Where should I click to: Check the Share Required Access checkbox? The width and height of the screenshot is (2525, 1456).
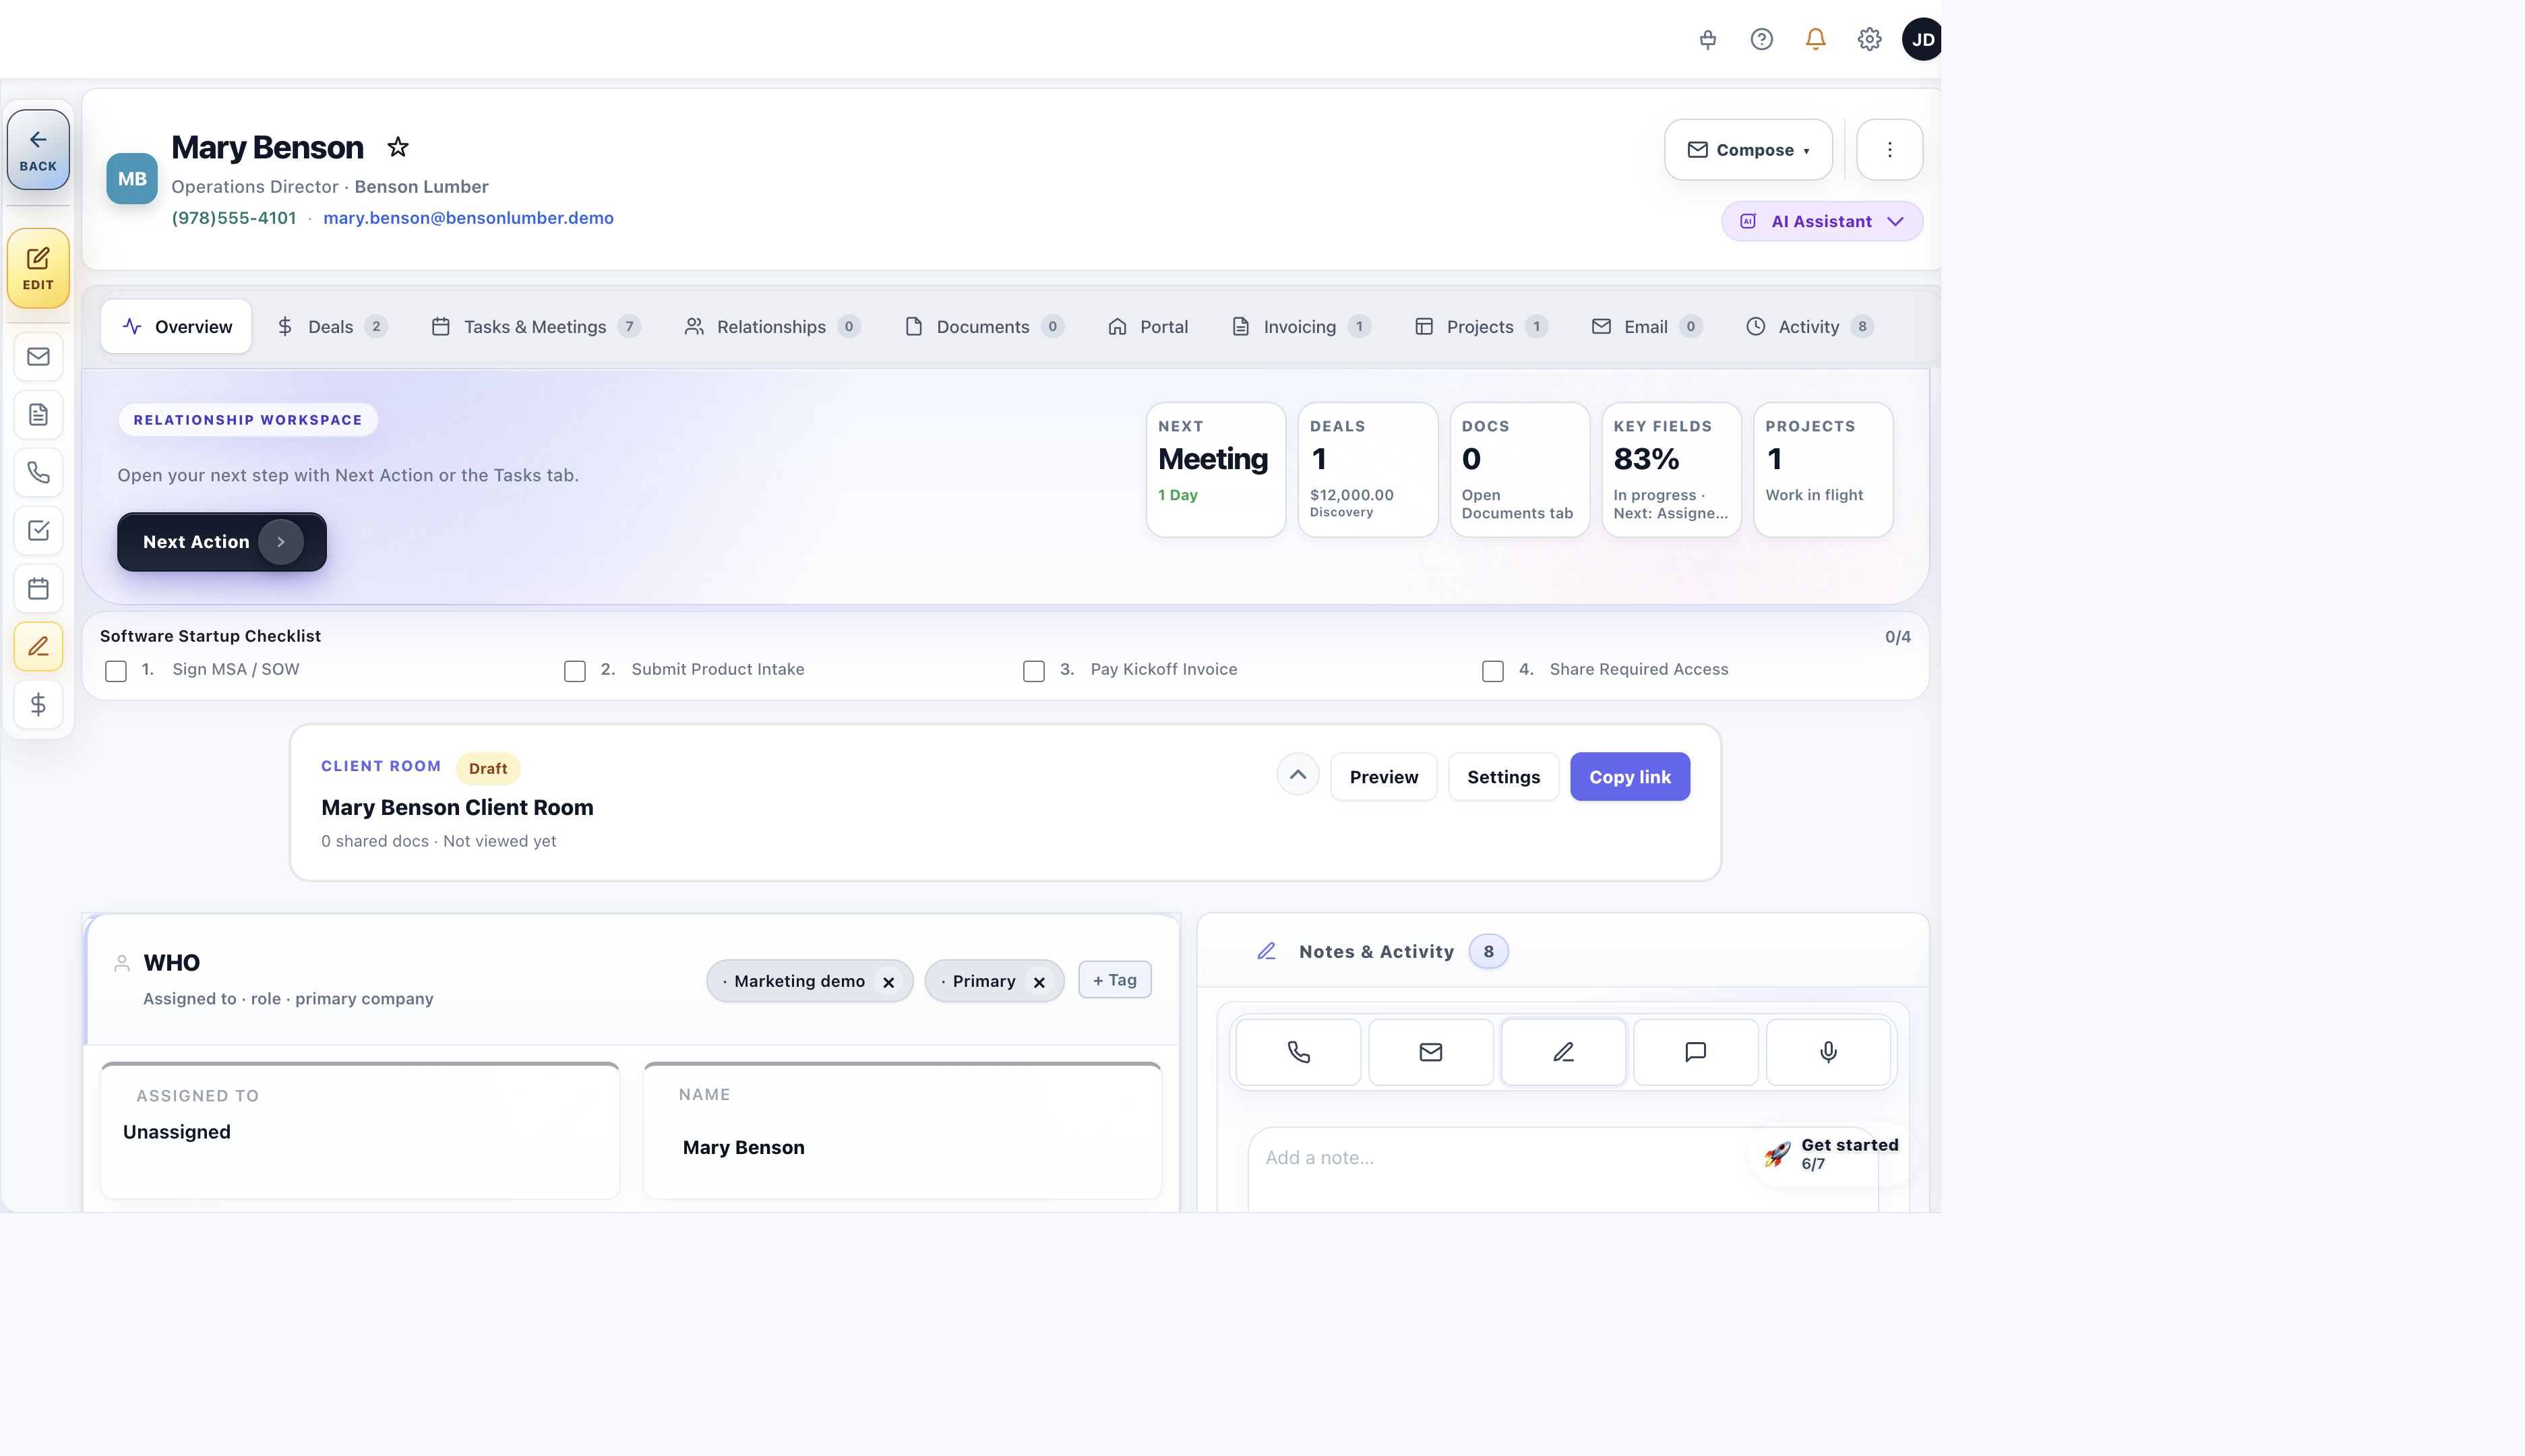click(1493, 671)
